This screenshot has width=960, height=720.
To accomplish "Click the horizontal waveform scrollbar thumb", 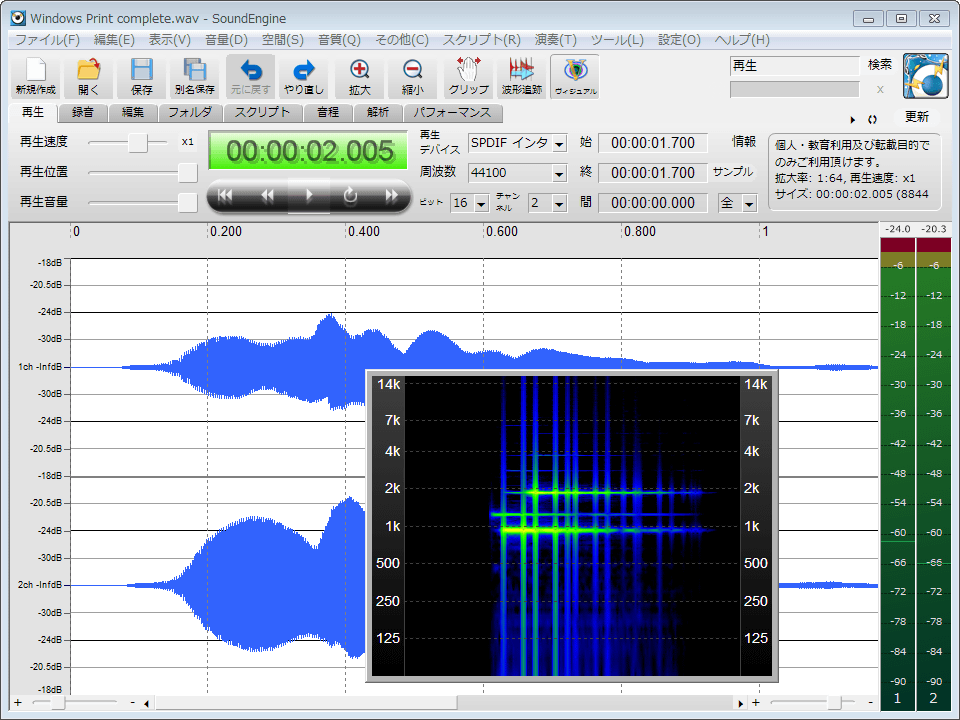I will [x=306, y=703].
